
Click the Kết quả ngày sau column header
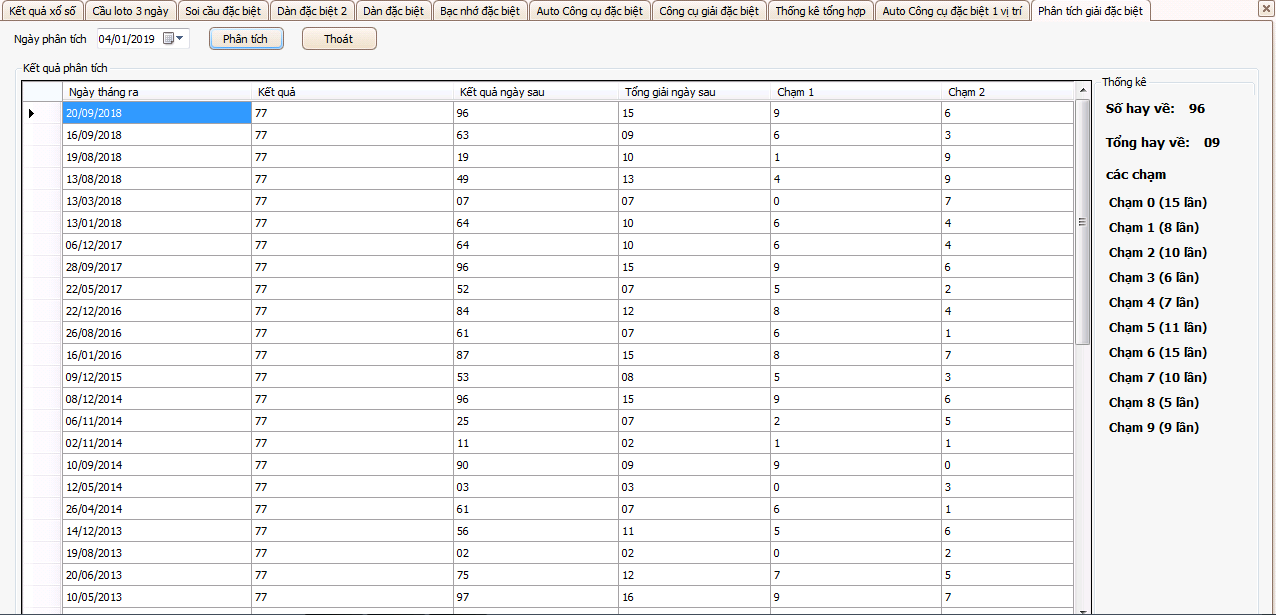[535, 92]
